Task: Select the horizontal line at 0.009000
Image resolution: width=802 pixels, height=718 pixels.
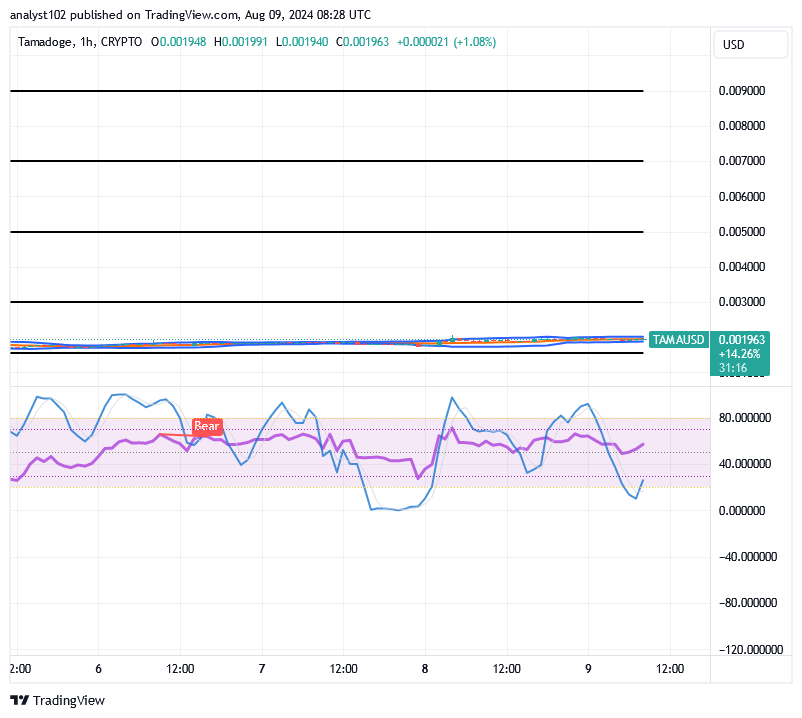Action: tap(326, 91)
